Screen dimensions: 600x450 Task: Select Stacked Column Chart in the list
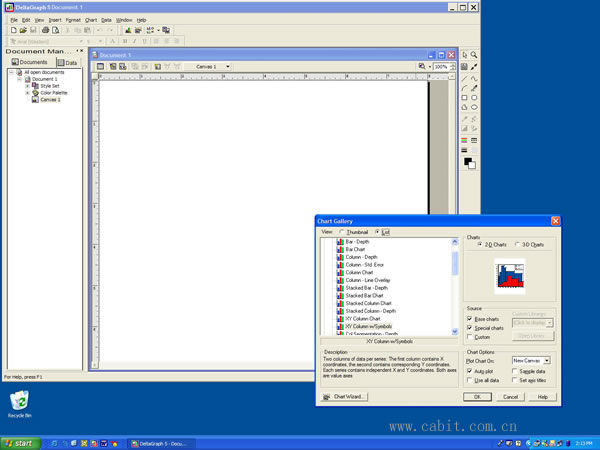368,303
